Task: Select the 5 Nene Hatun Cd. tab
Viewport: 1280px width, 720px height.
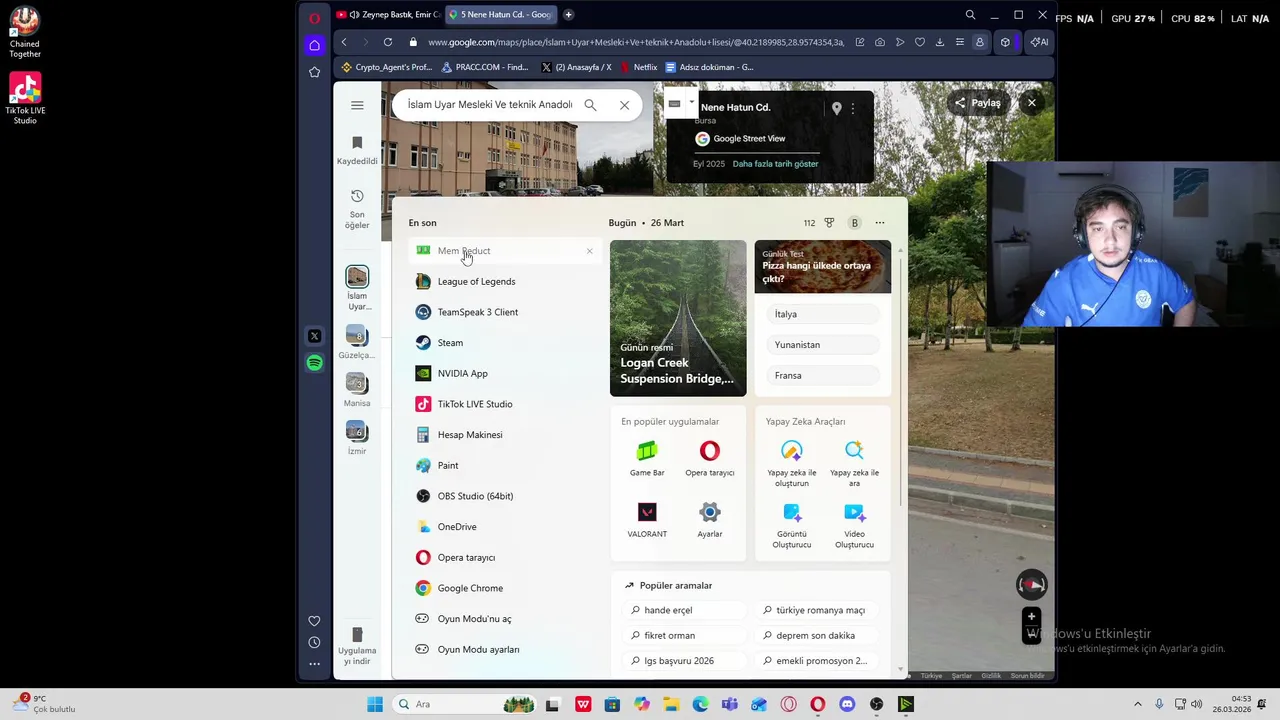Action: [500, 14]
